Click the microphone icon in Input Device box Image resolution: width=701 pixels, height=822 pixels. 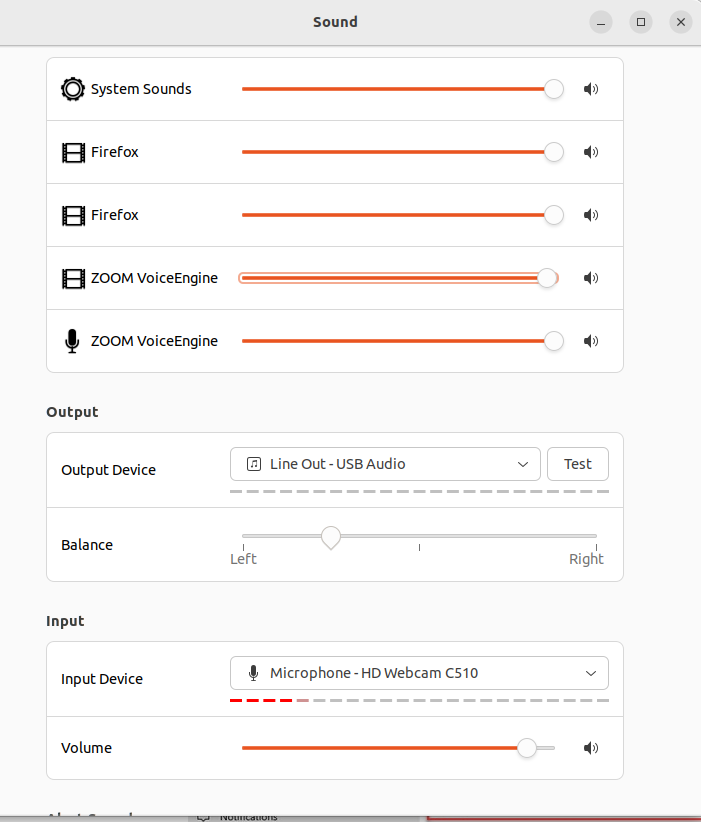(x=254, y=673)
